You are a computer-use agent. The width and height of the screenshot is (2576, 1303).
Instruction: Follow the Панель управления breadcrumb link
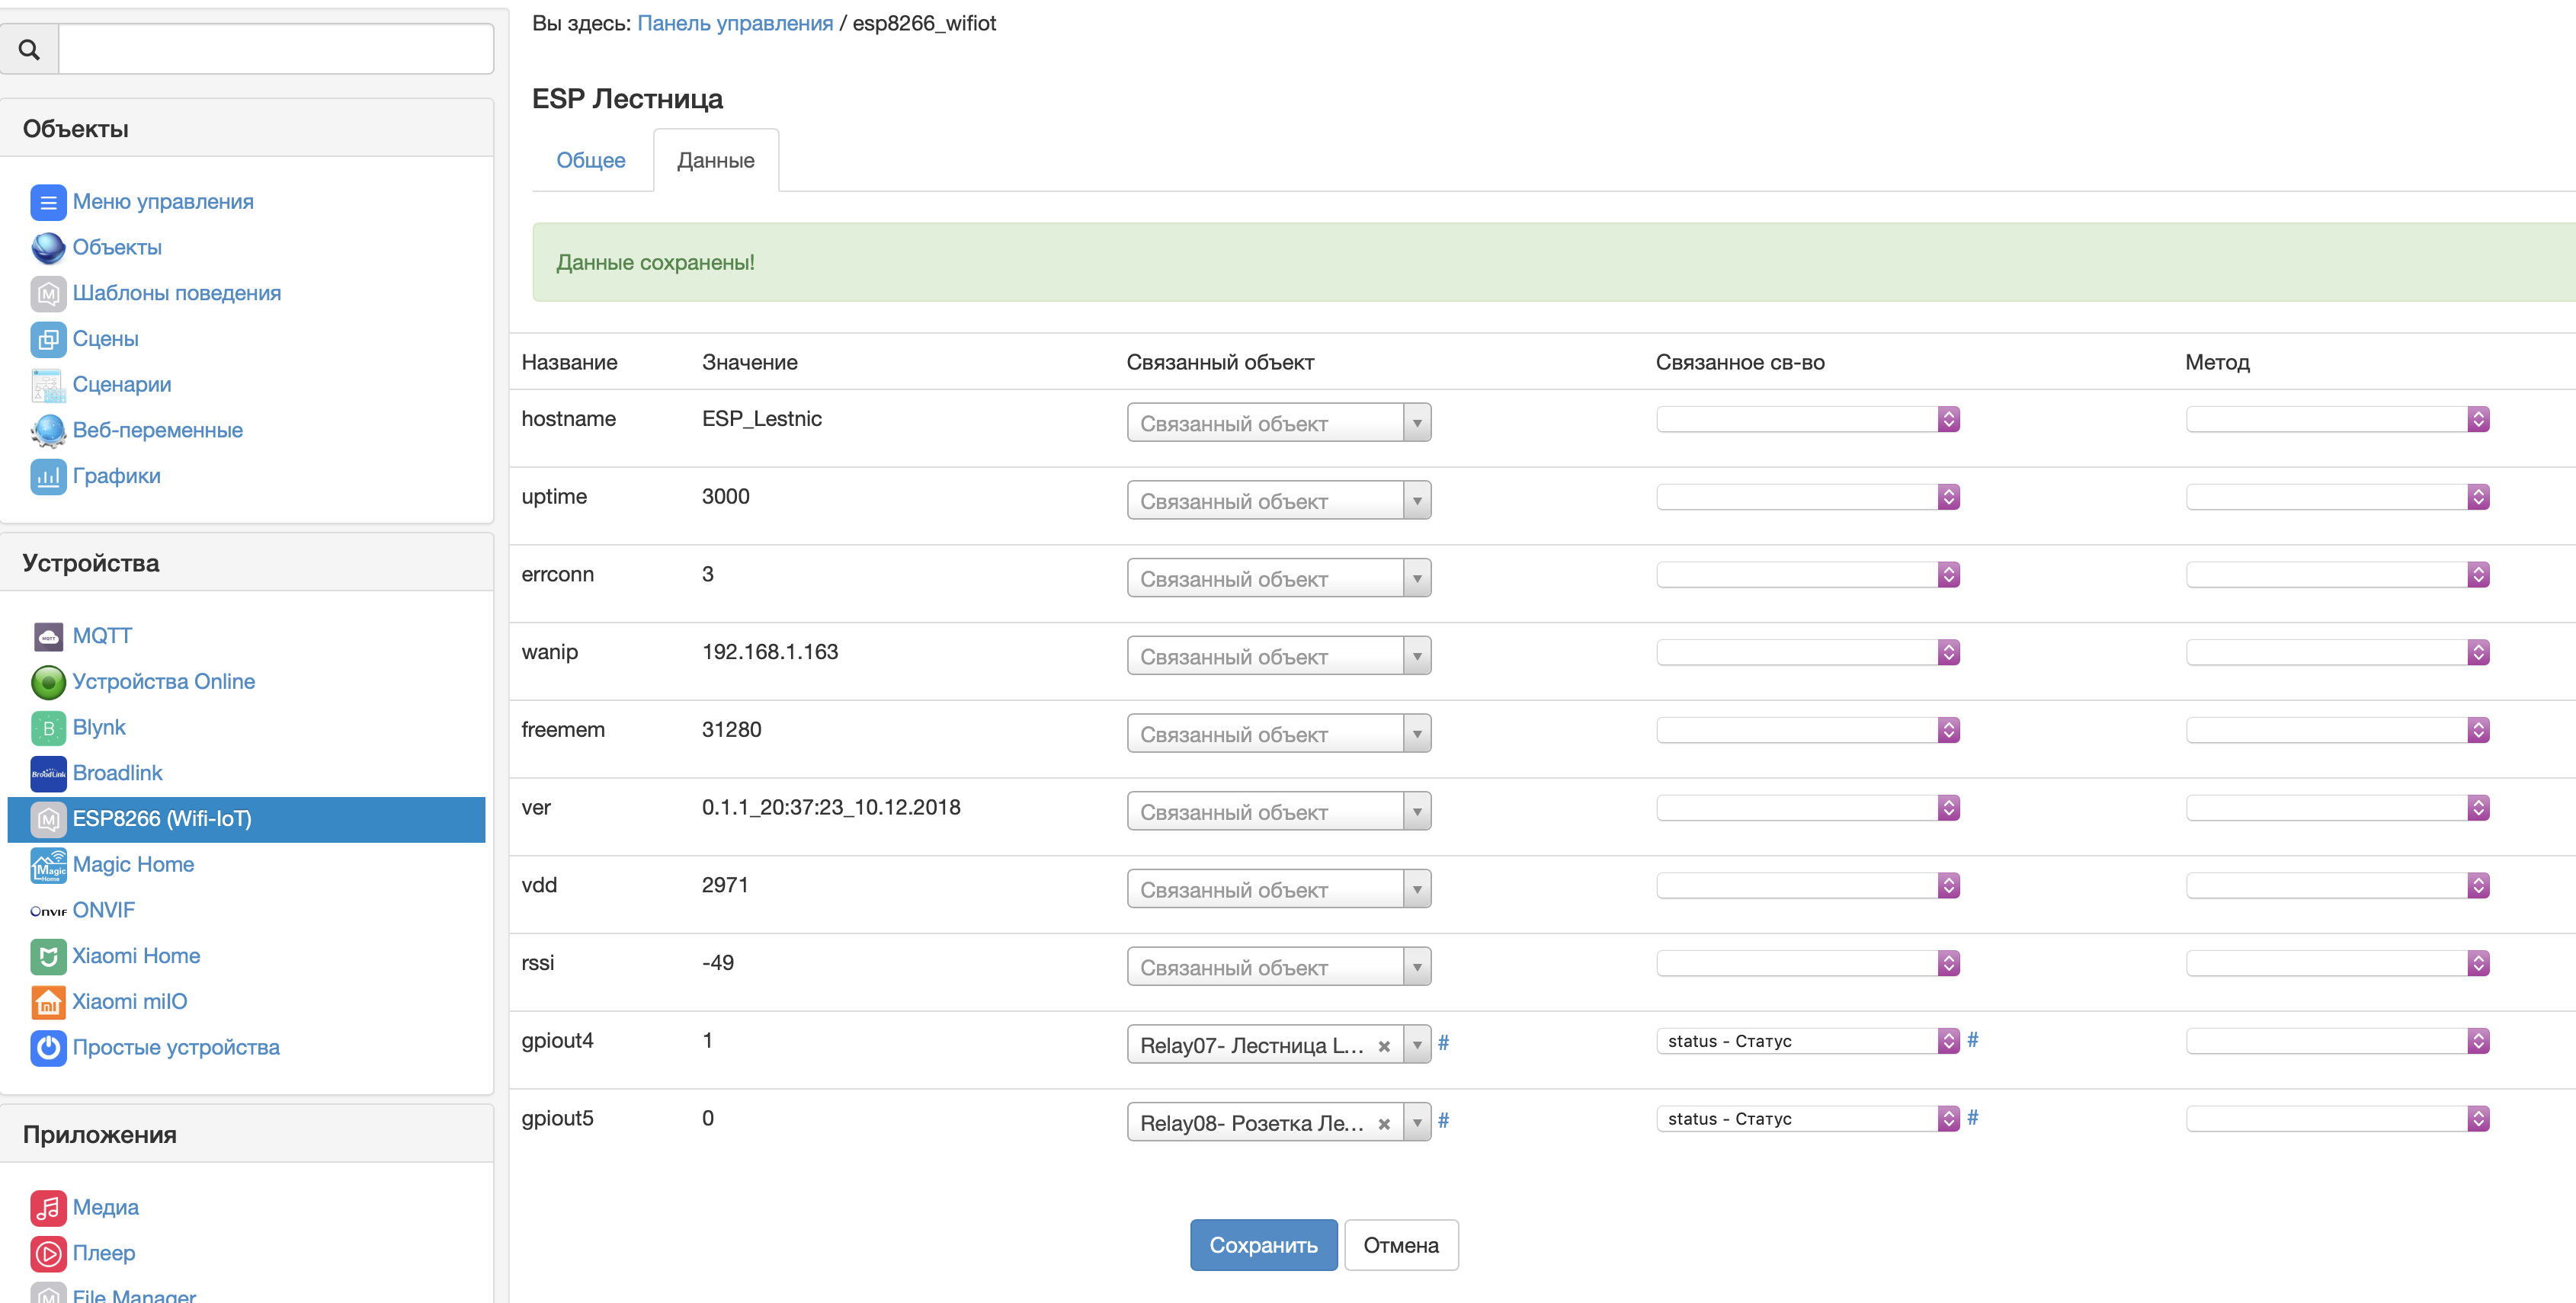(734, 23)
